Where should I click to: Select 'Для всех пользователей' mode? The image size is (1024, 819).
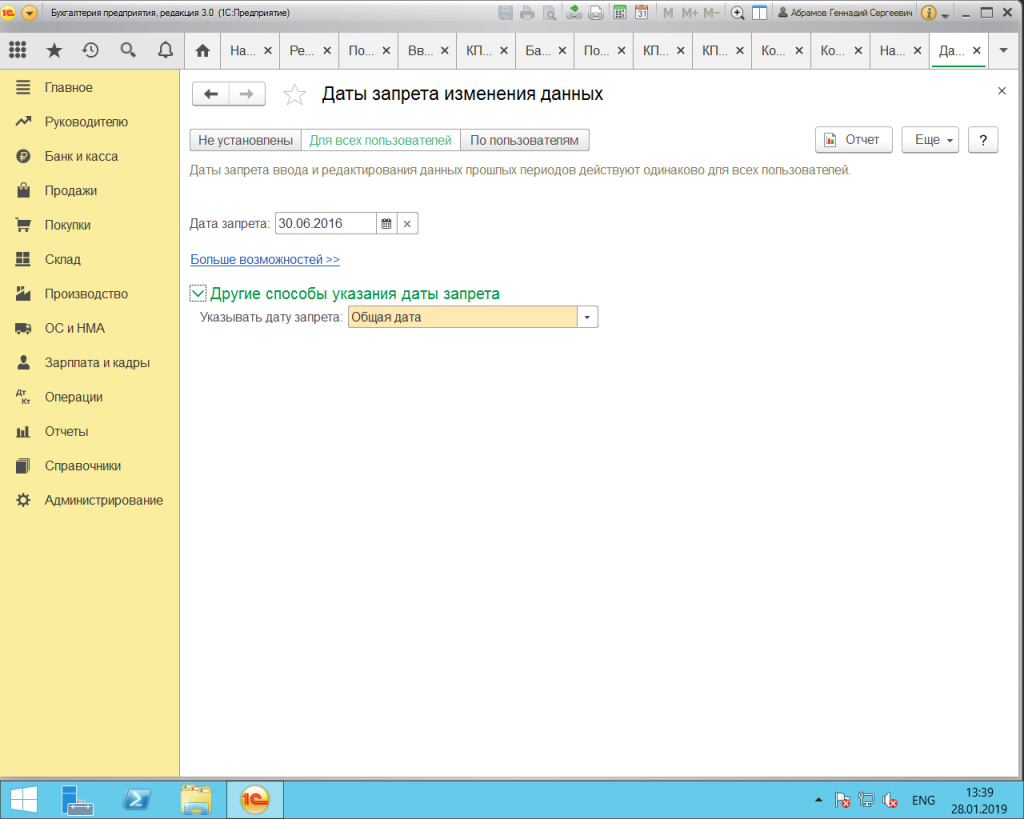point(380,140)
